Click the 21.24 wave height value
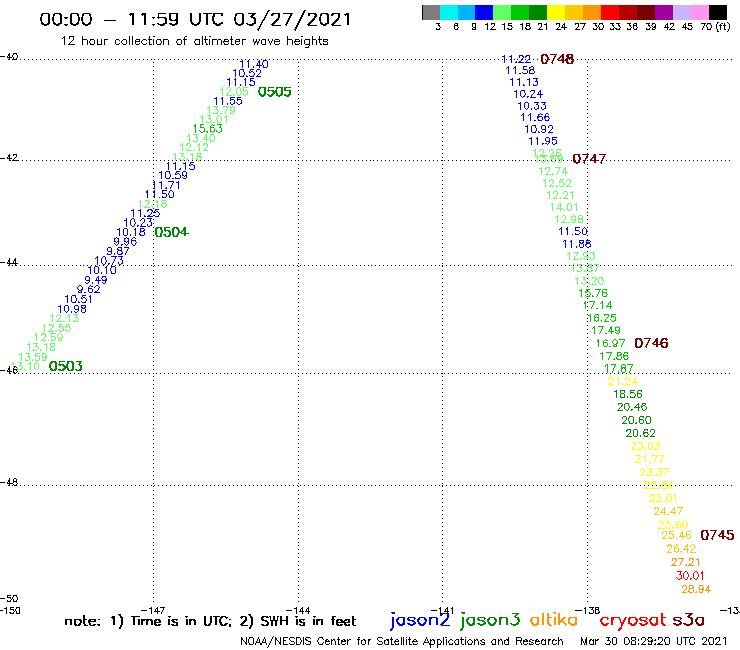Viewport: 740px width, 650px height. [622, 381]
